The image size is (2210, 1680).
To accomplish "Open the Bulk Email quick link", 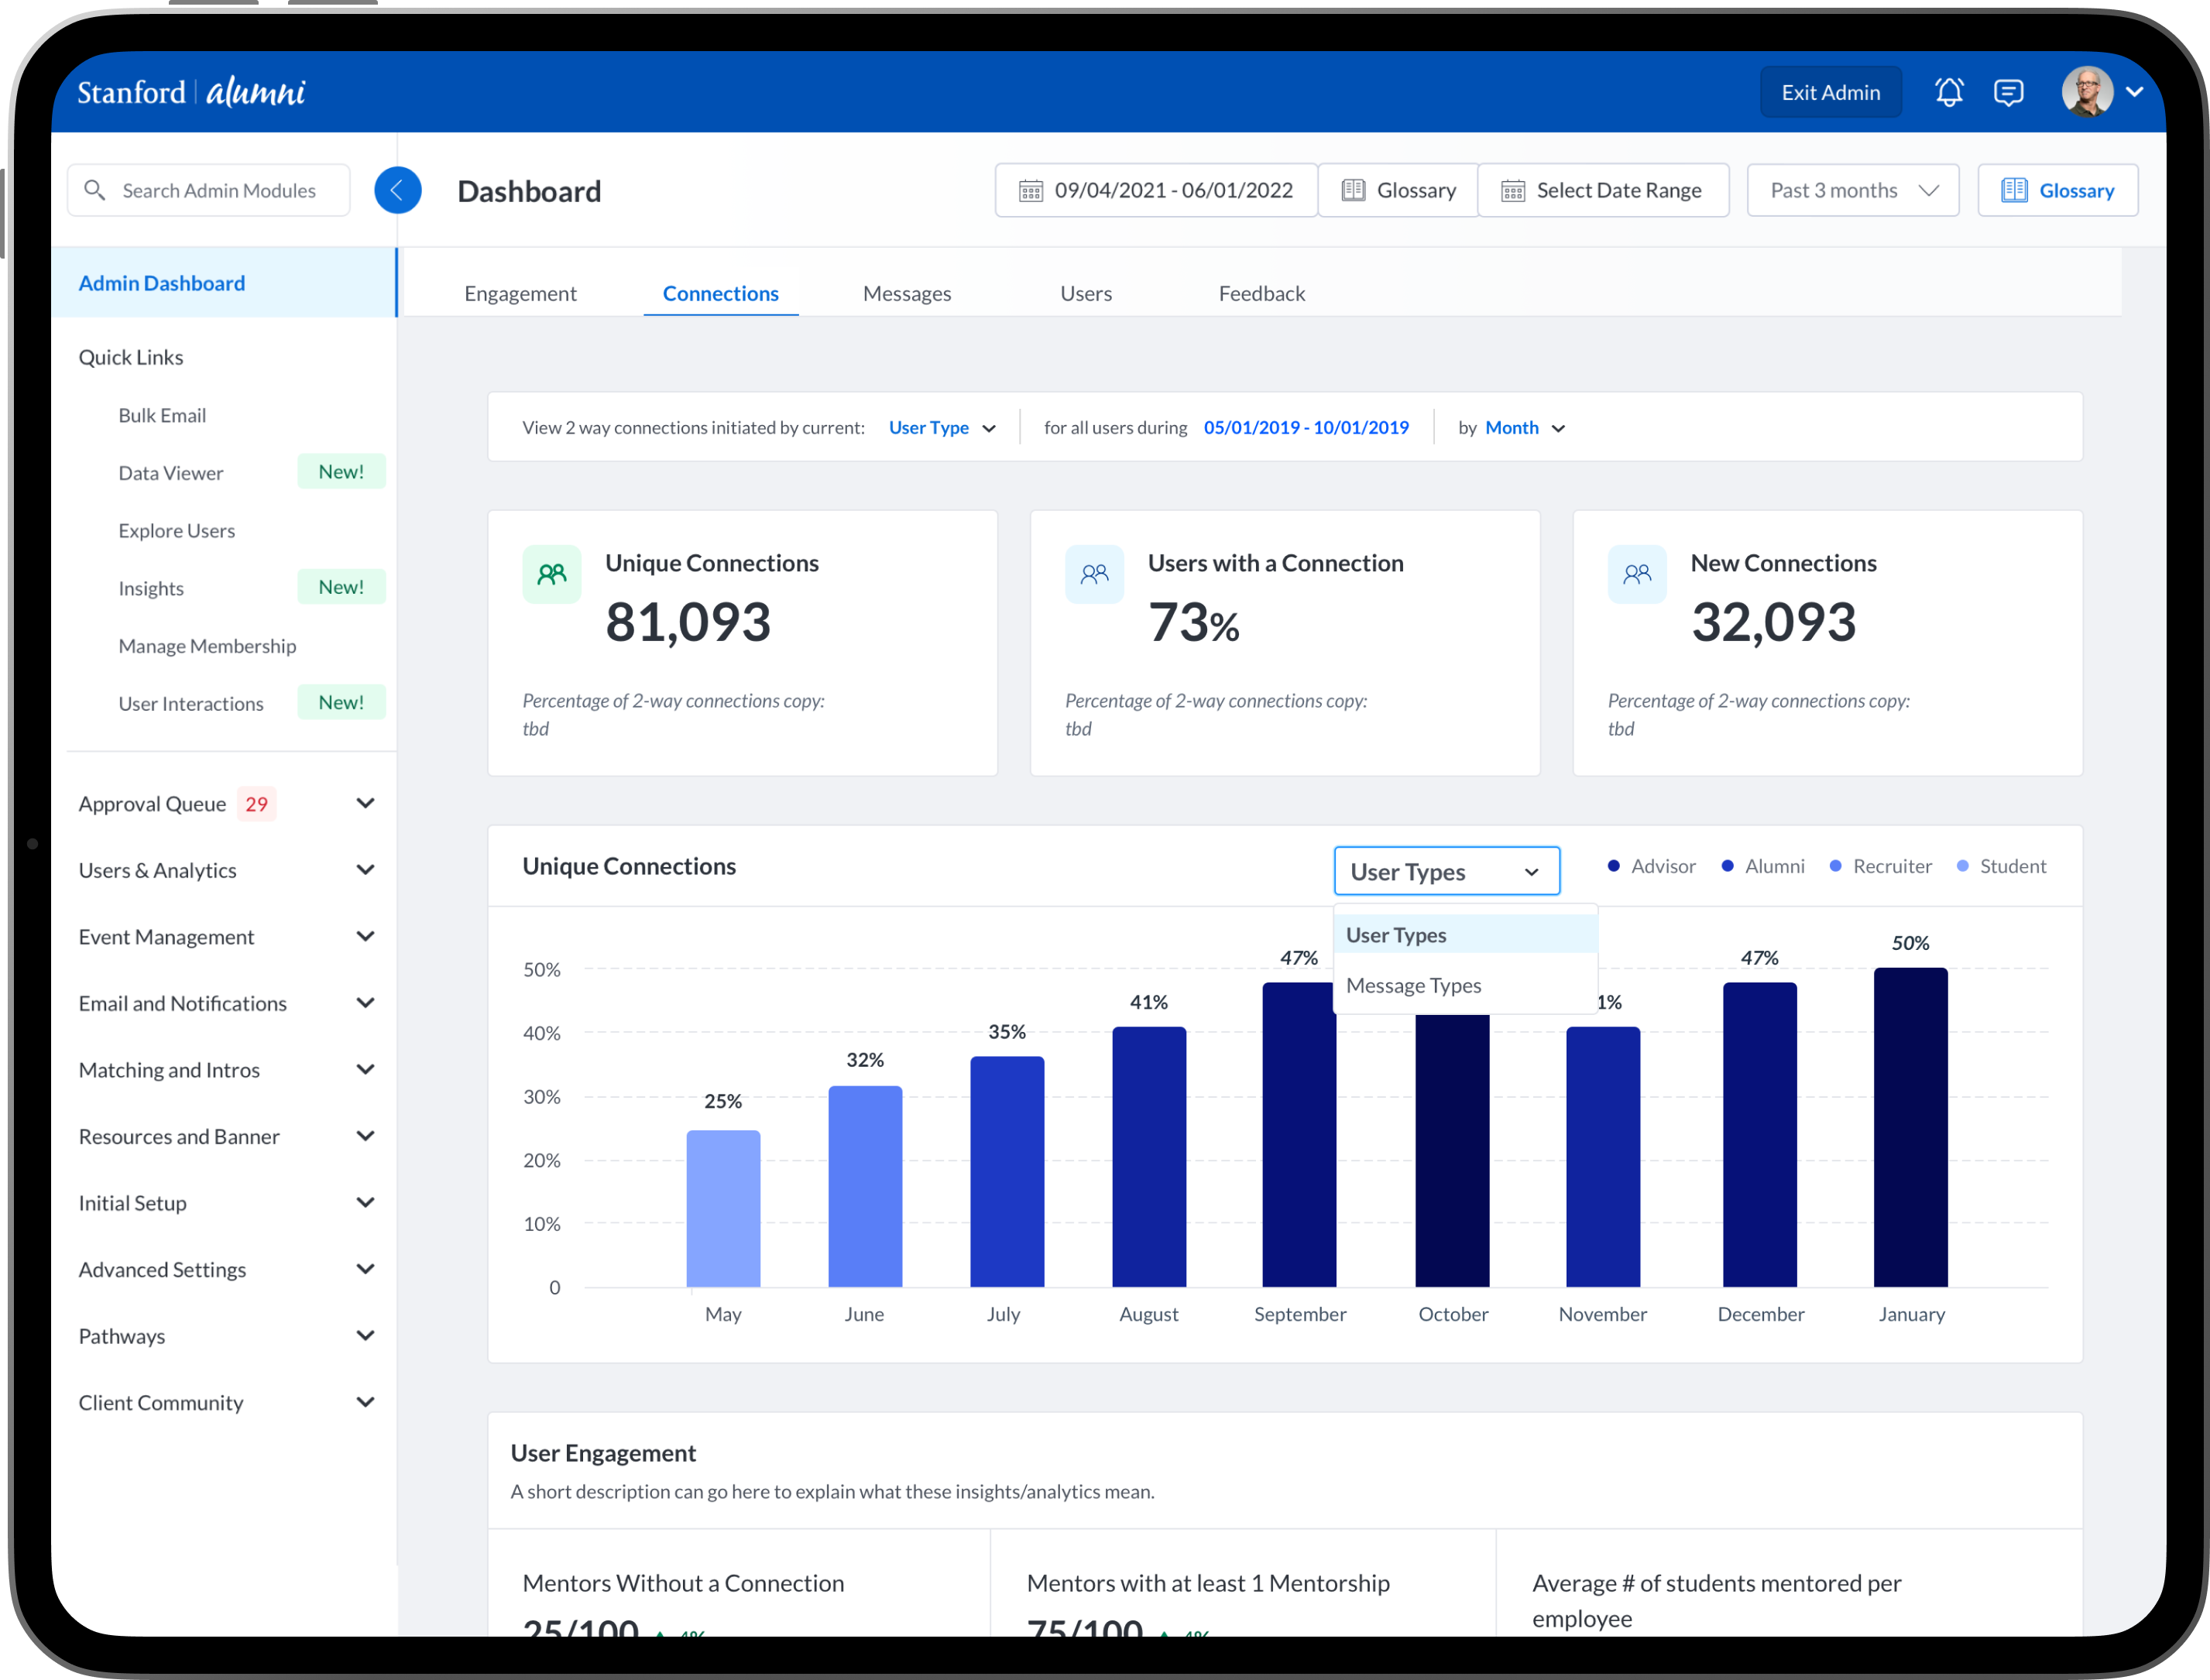I will [162, 415].
